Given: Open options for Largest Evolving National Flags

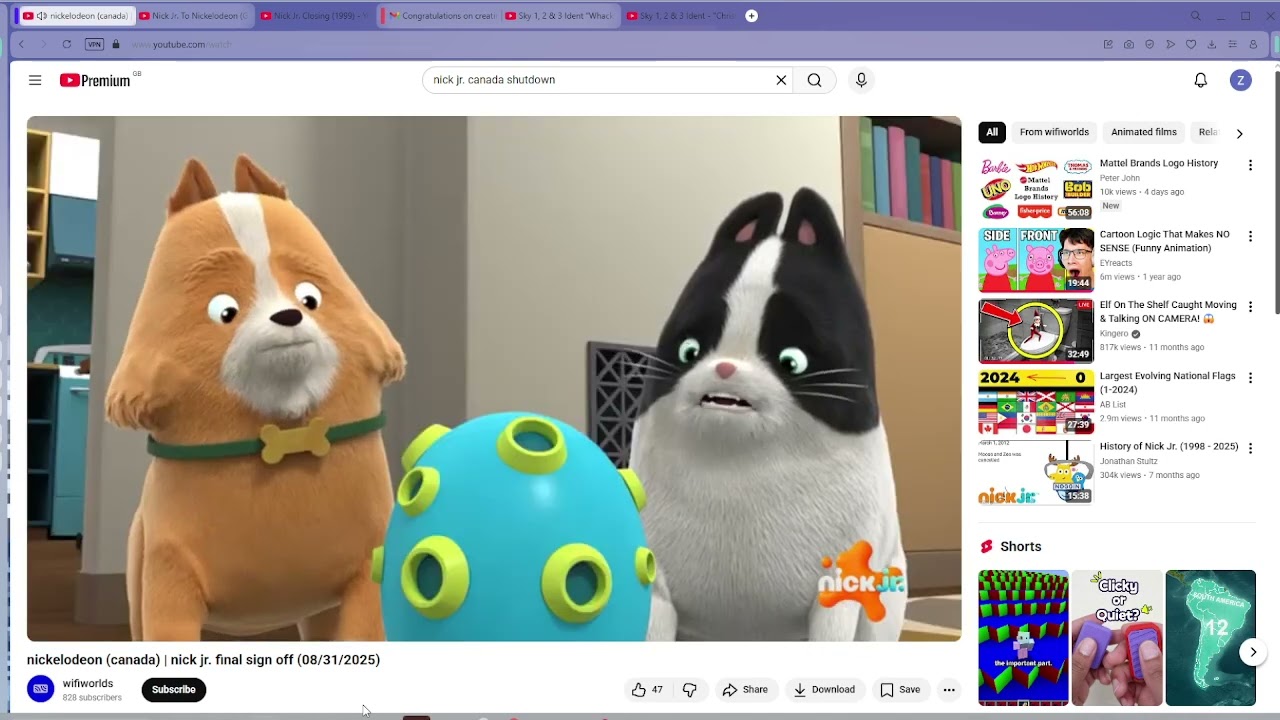Looking at the screenshot, I should (x=1250, y=378).
